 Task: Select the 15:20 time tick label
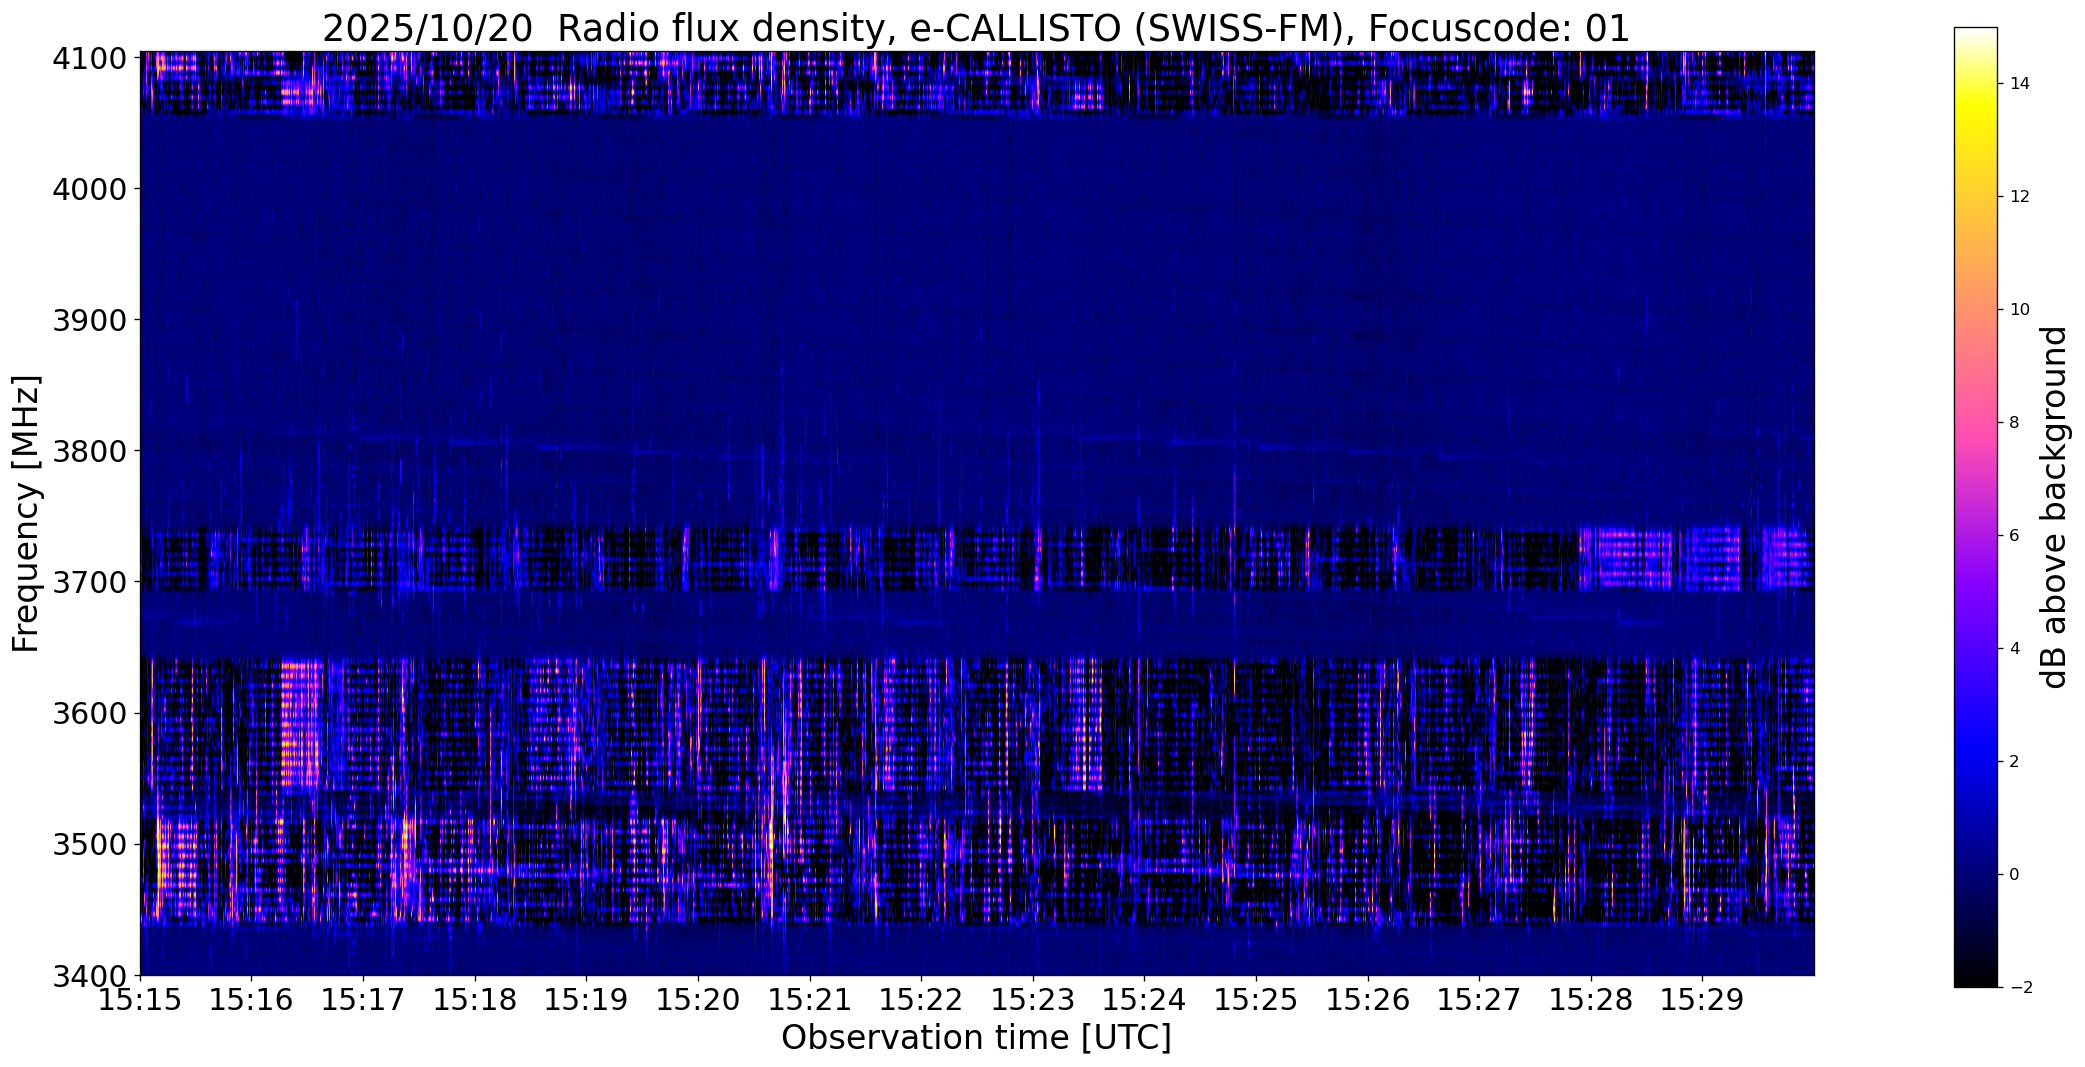click(698, 1000)
